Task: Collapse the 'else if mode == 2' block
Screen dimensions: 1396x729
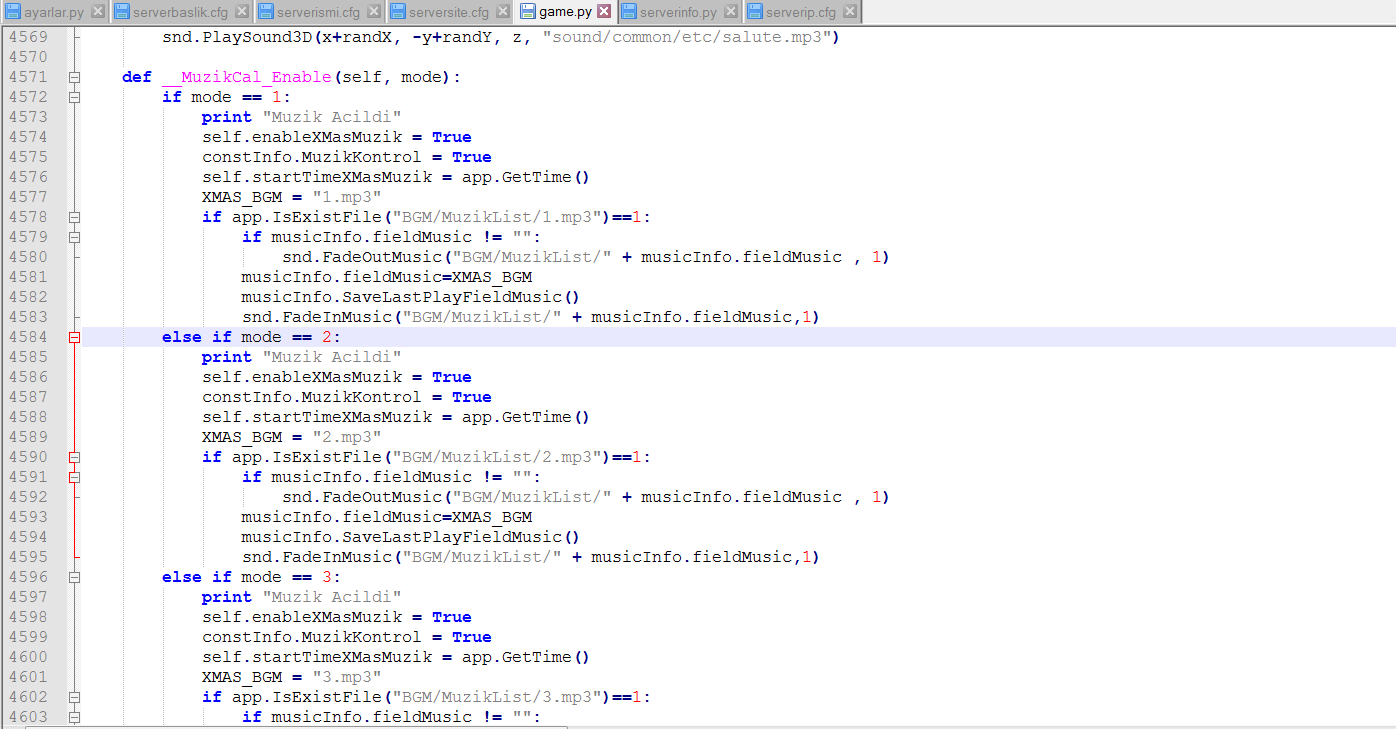Action: tap(74, 337)
